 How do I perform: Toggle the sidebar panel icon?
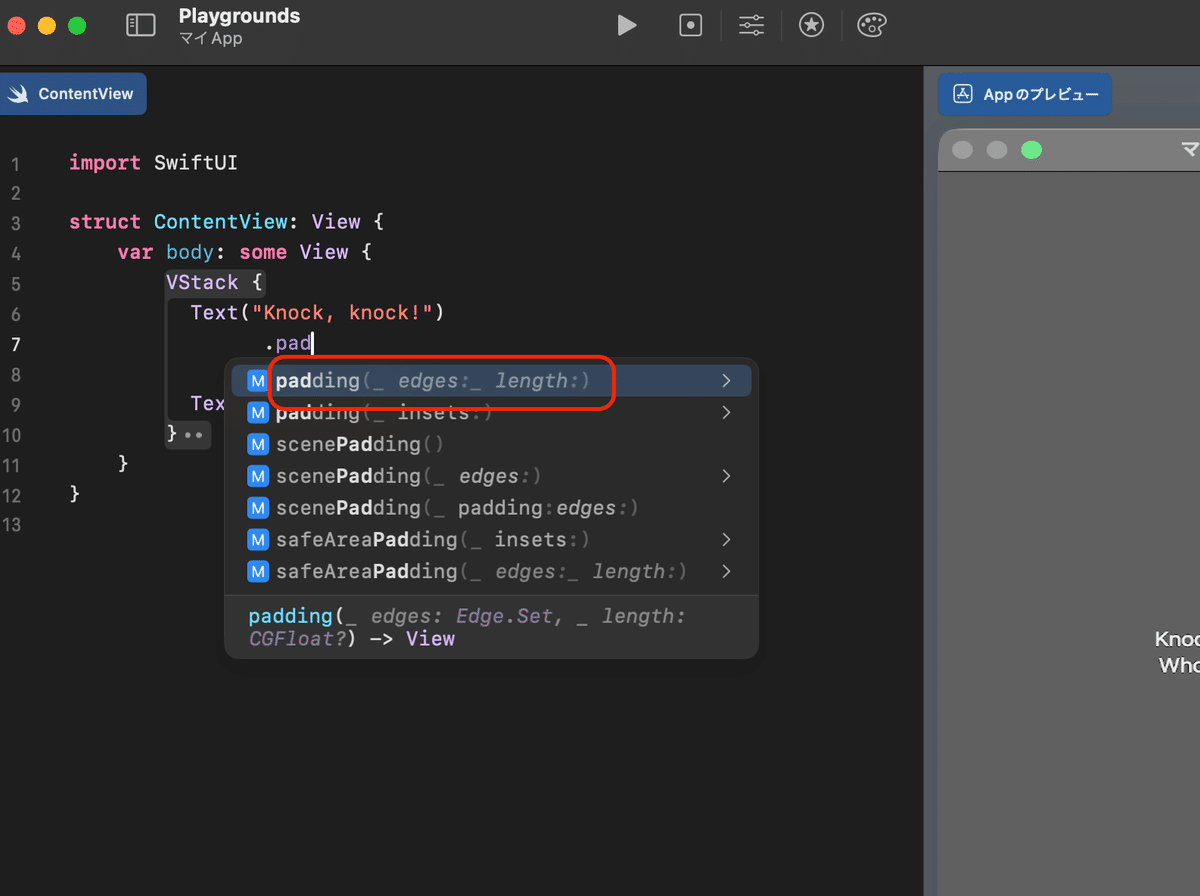140,25
